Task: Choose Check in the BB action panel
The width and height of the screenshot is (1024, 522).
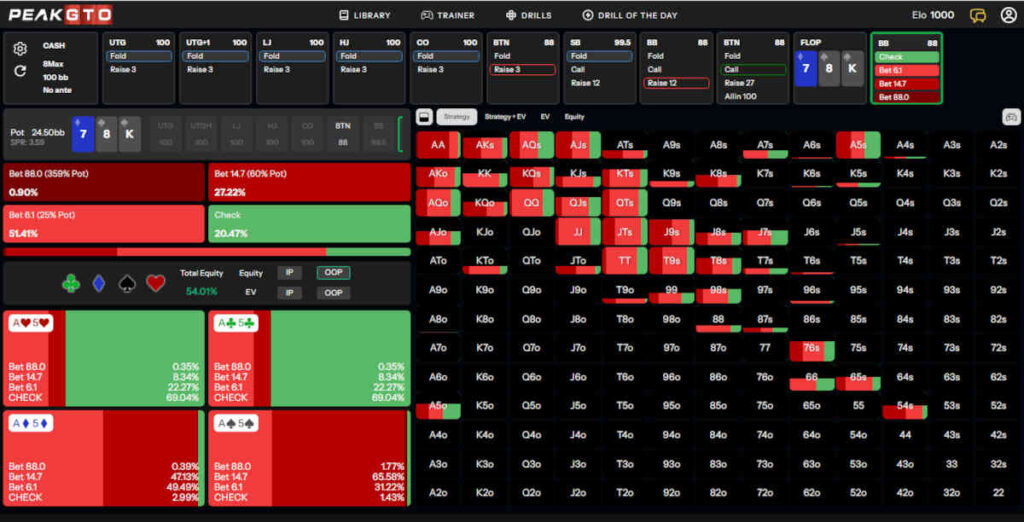Action: (x=906, y=57)
